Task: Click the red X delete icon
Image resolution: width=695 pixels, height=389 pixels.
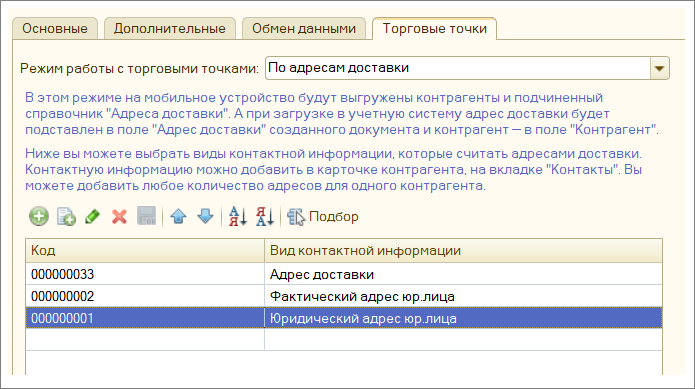Action: 119,217
